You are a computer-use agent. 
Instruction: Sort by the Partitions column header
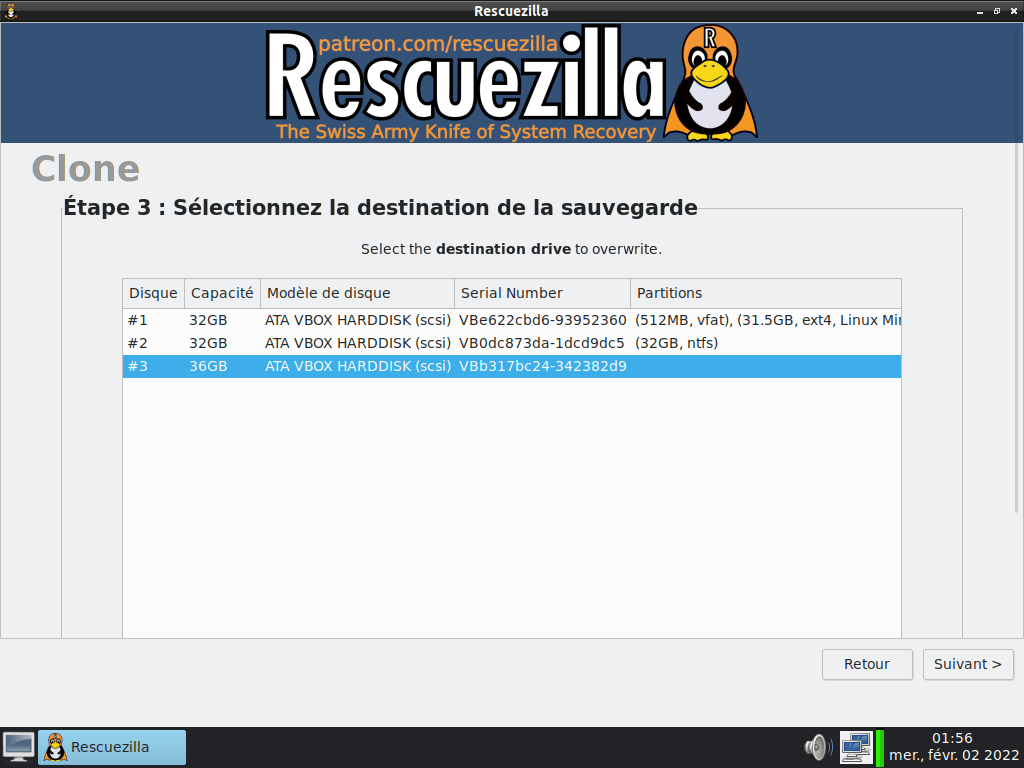point(765,293)
